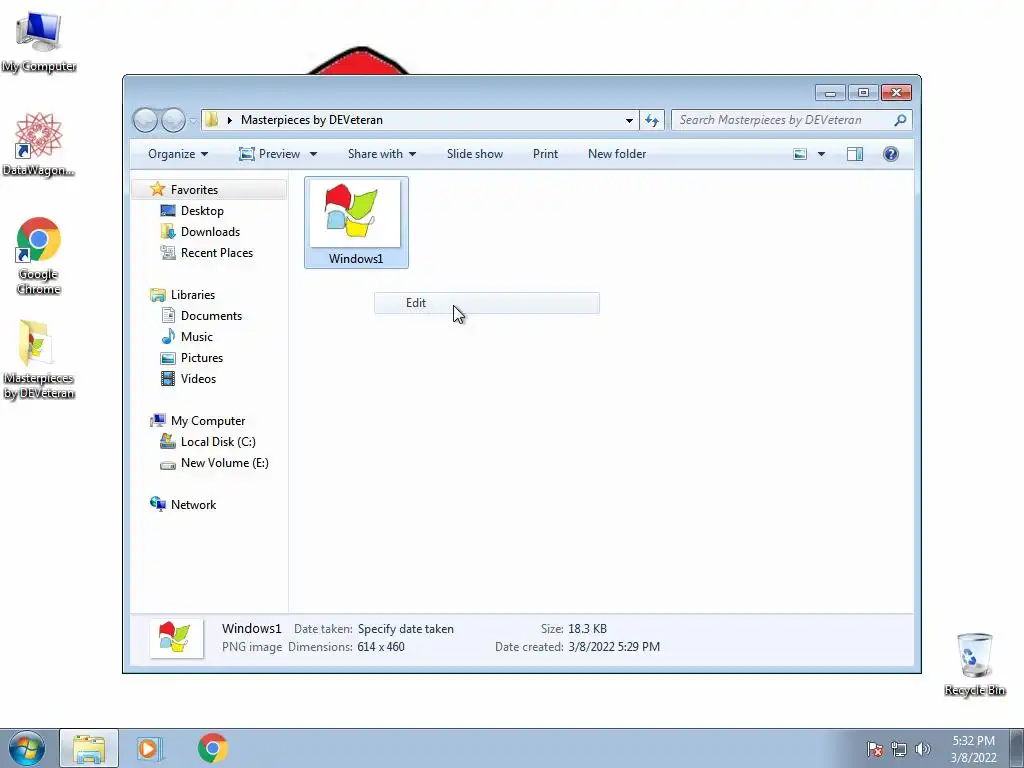This screenshot has width=1024, height=768.
Task: Open My Computer desktop icon
Action: [39, 40]
